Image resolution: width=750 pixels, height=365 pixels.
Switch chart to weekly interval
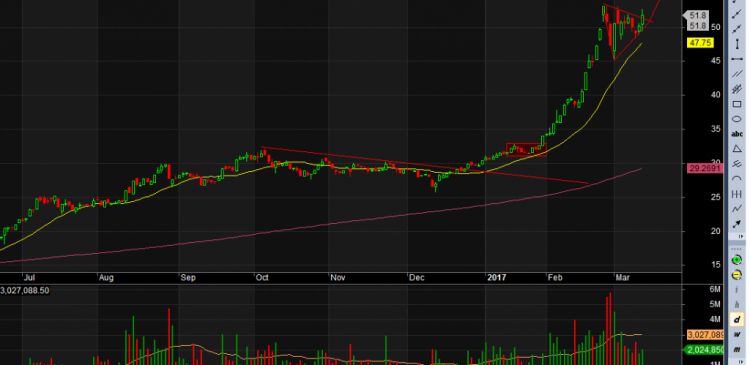(737, 334)
